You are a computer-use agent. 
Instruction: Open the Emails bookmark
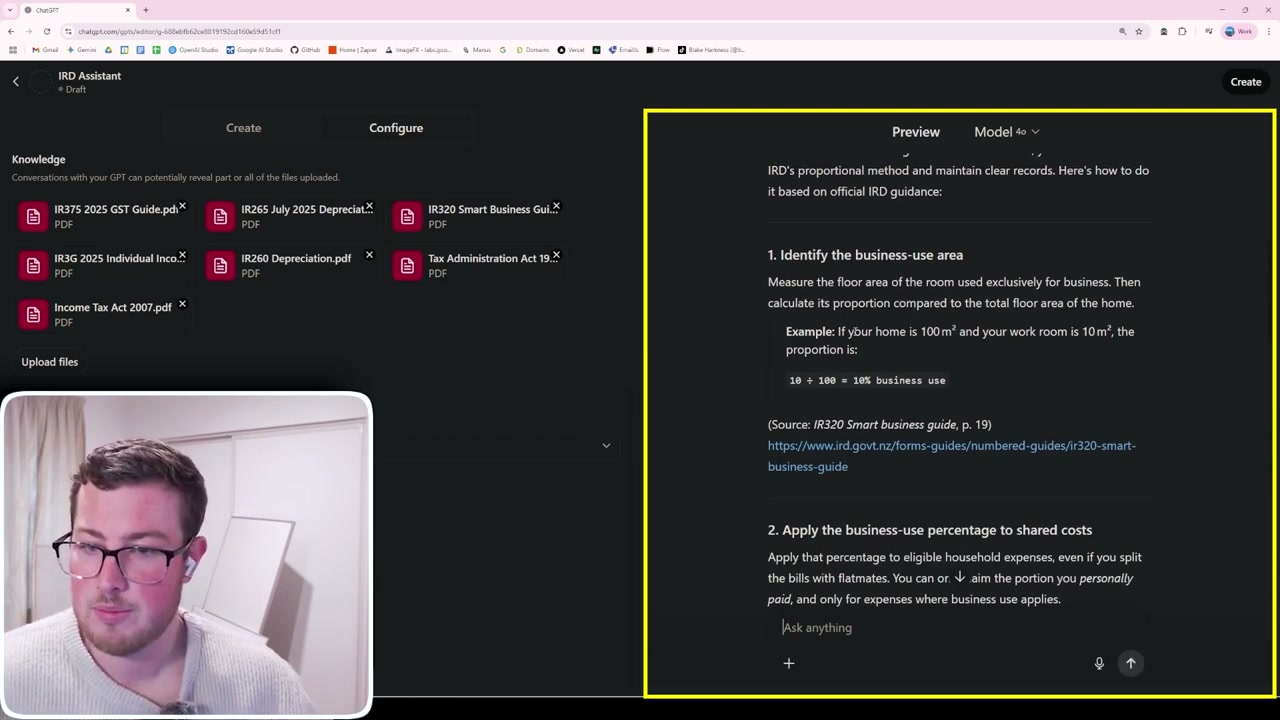pos(624,50)
